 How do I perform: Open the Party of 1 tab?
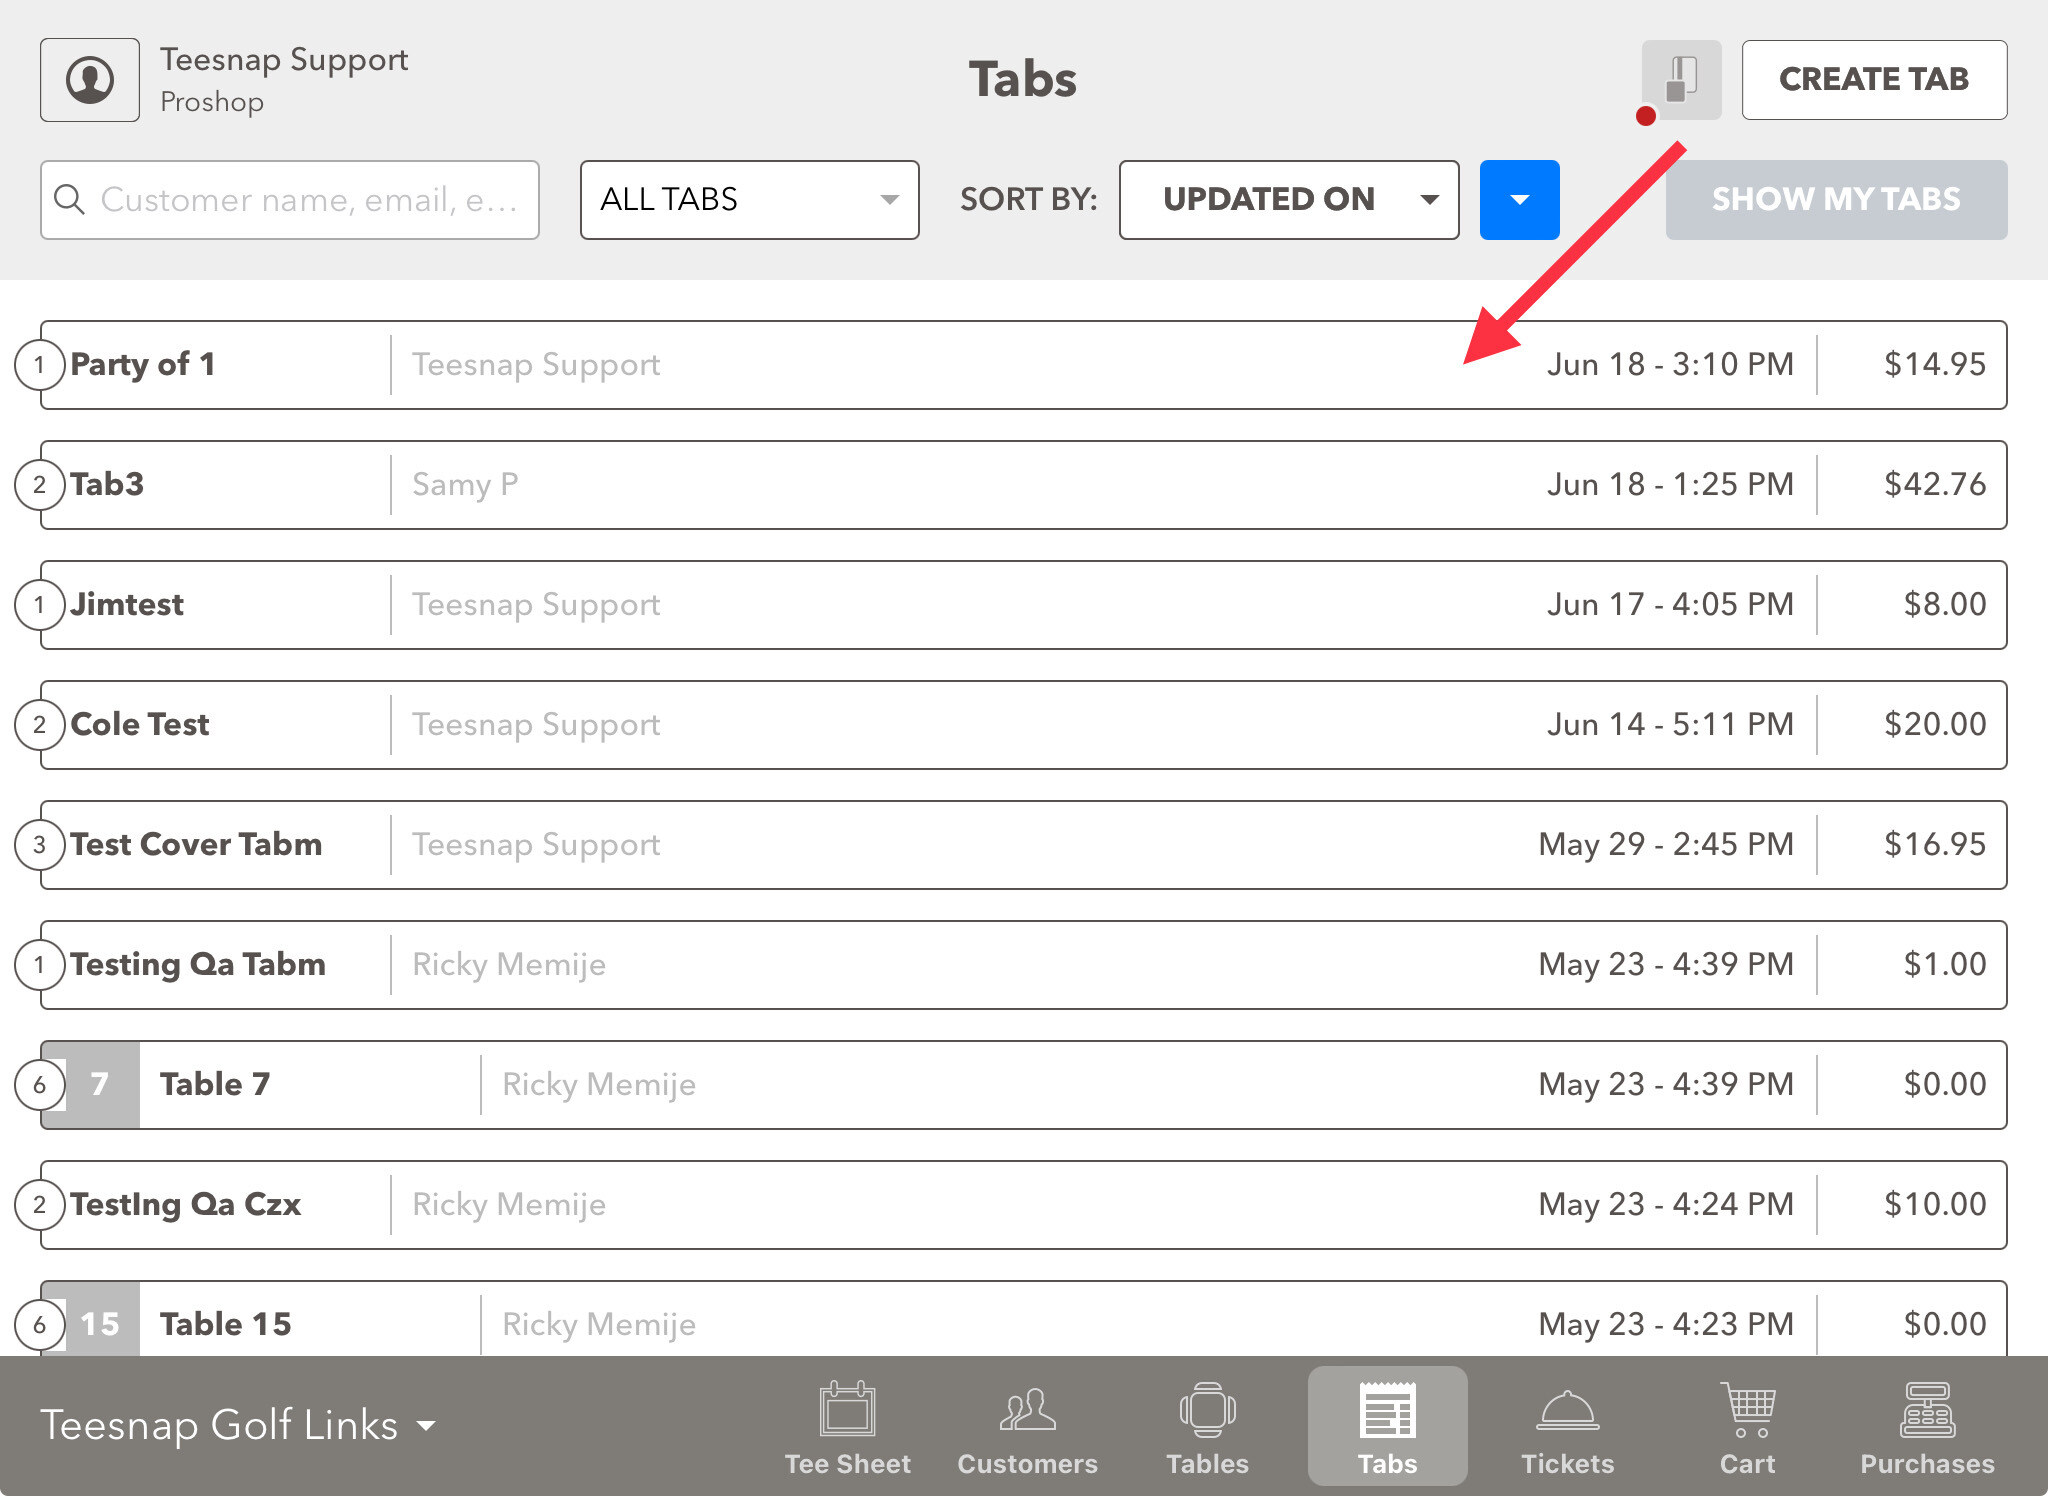point(1023,365)
